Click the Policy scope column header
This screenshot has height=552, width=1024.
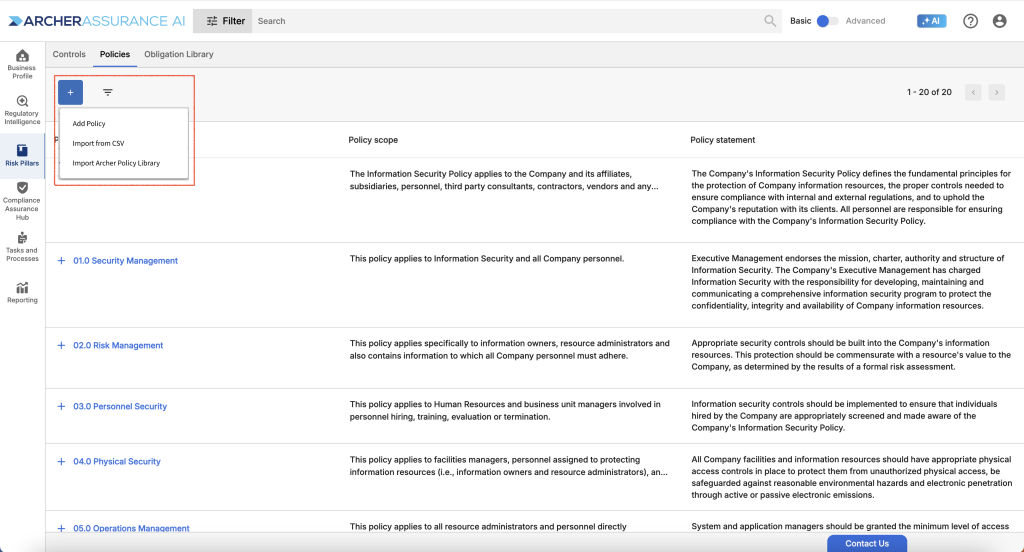pos(373,140)
